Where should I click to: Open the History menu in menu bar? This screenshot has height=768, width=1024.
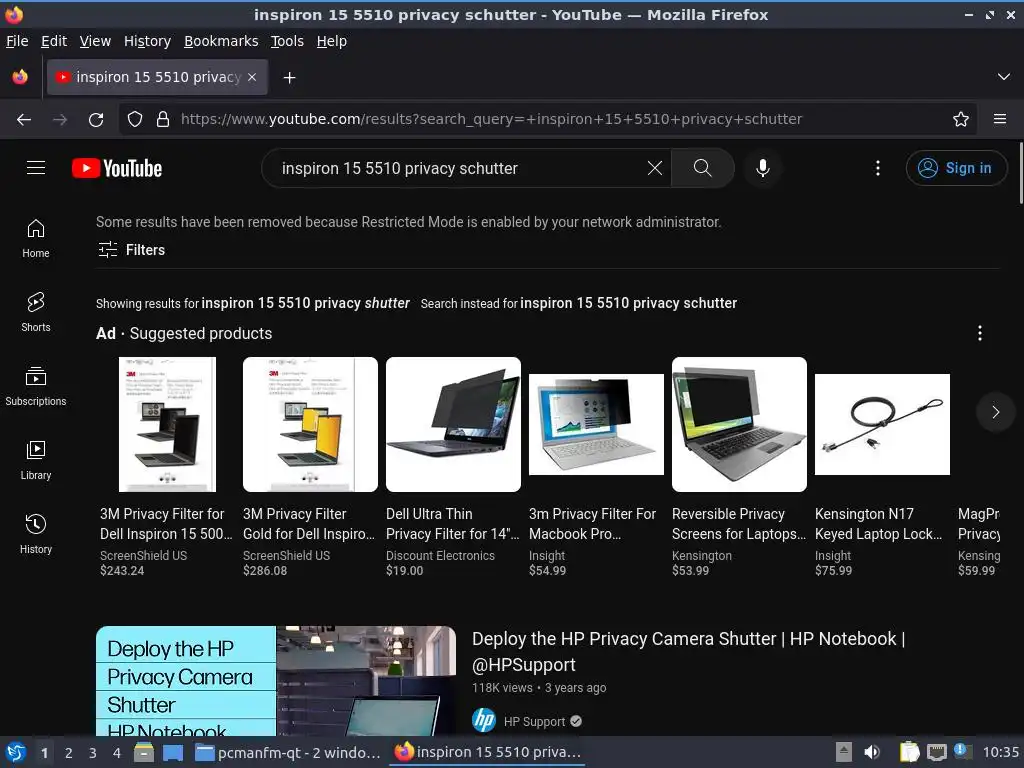[x=147, y=41]
